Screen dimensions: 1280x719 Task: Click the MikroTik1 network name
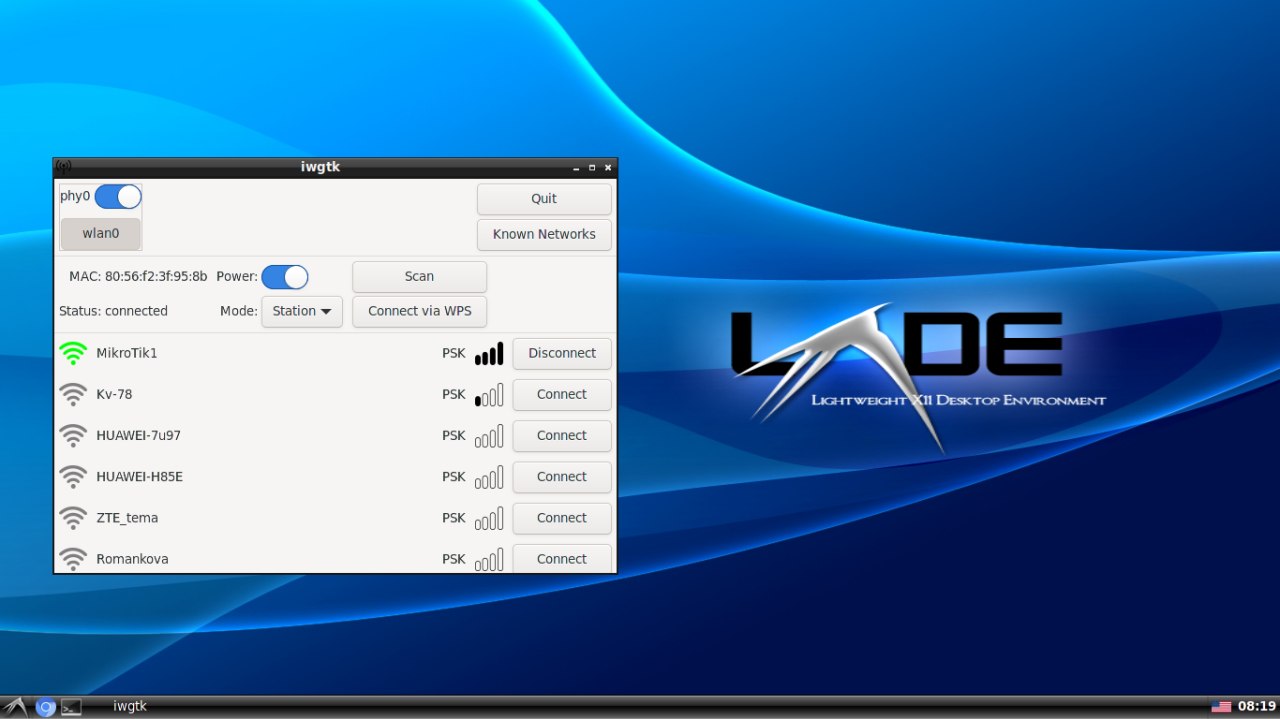click(x=127, y=353)
